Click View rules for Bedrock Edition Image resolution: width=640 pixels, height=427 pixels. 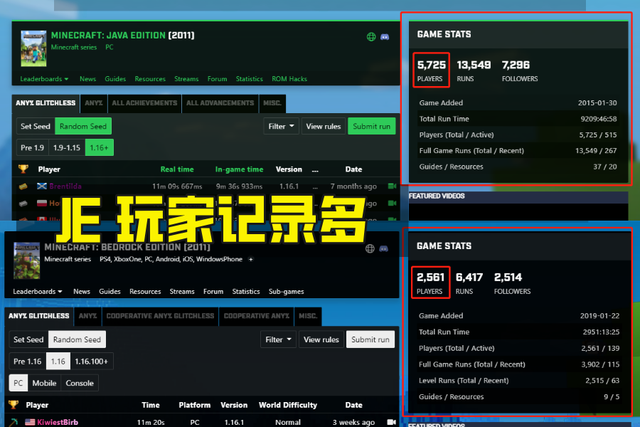321,339
